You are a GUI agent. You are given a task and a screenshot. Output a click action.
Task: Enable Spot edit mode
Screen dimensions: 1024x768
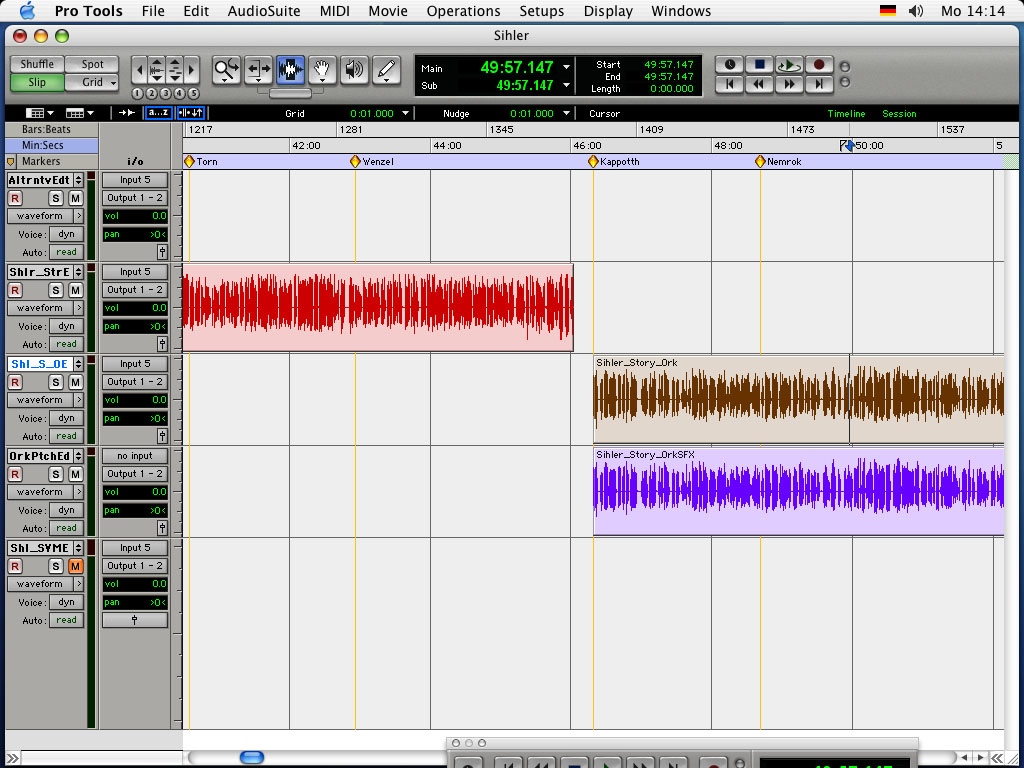coord(92,64)
